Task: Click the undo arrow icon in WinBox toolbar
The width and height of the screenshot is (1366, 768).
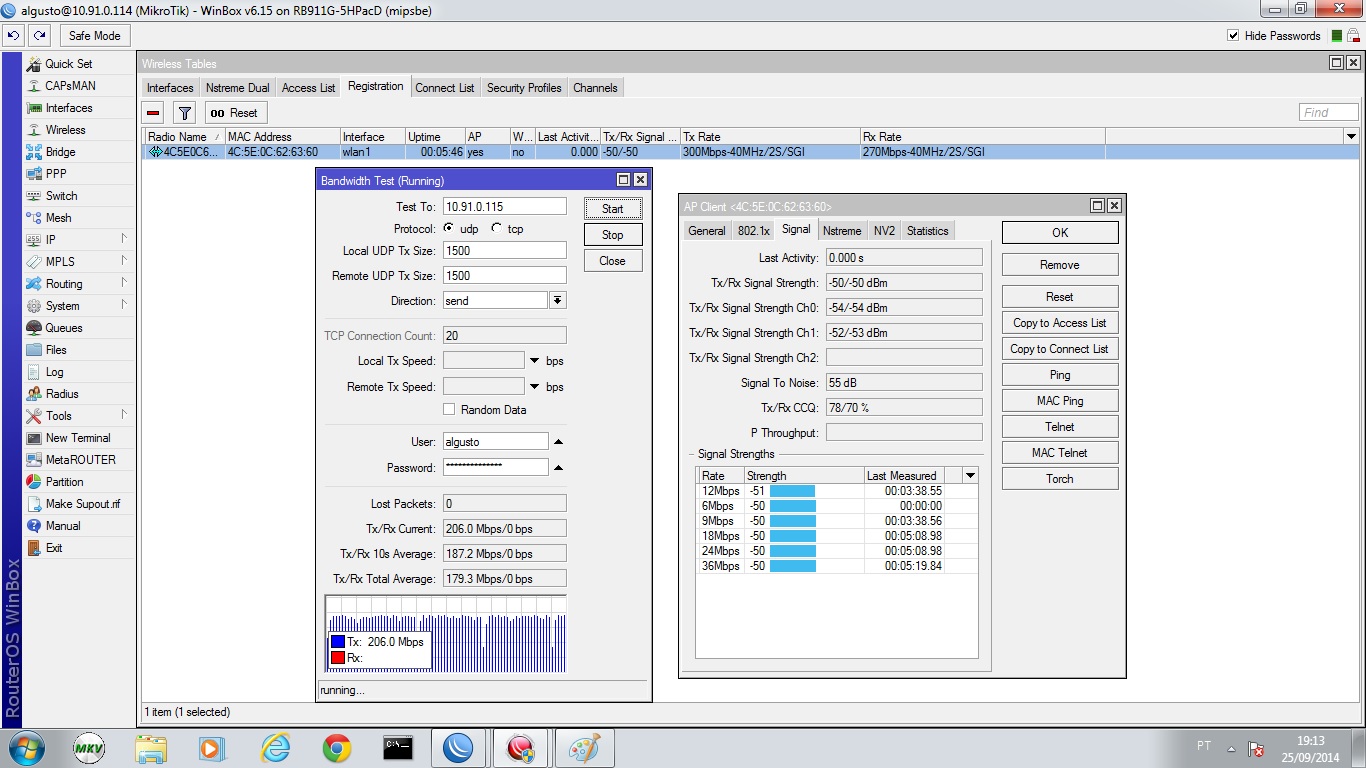Action: [13, 35]
